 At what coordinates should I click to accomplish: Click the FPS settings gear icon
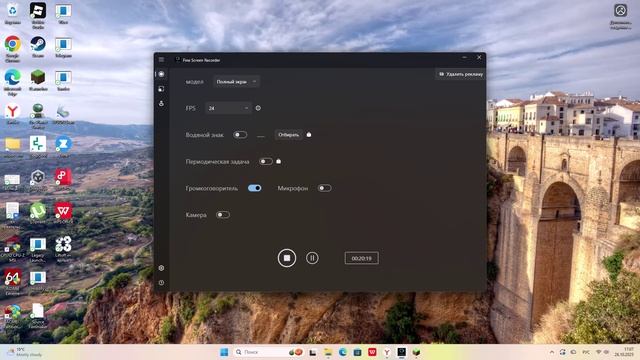258,108
